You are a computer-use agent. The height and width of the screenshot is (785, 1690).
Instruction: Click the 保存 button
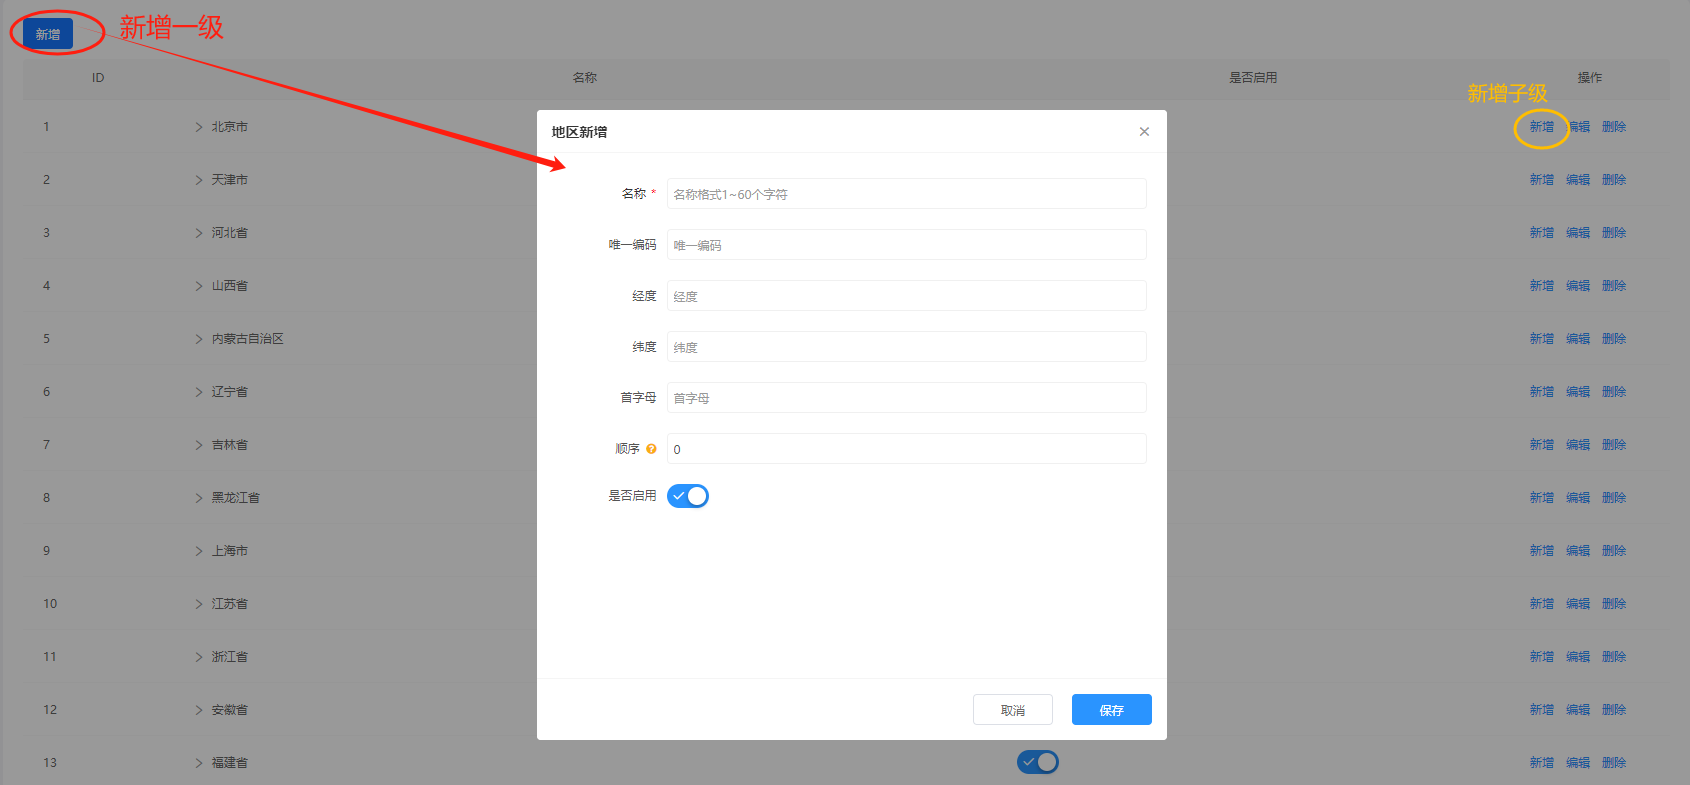tap(1111, 710)
